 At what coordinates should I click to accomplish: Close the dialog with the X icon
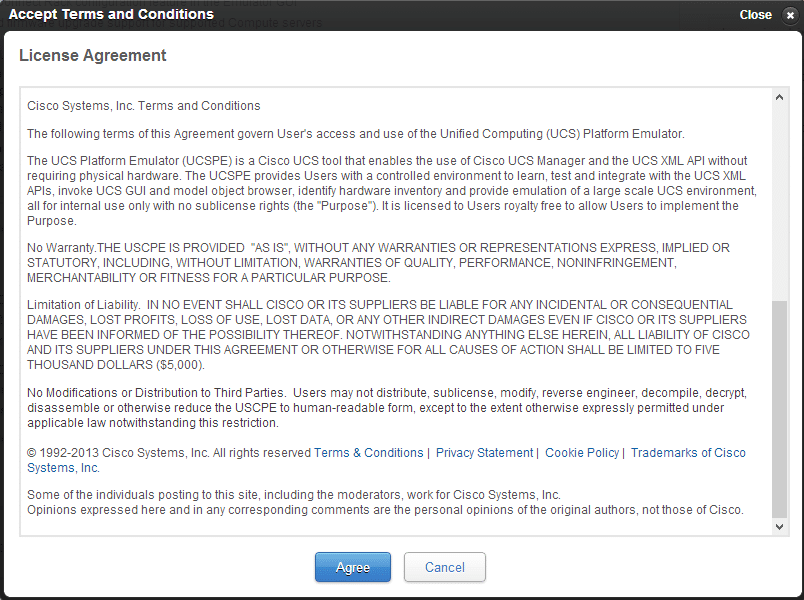coord(789,15)
